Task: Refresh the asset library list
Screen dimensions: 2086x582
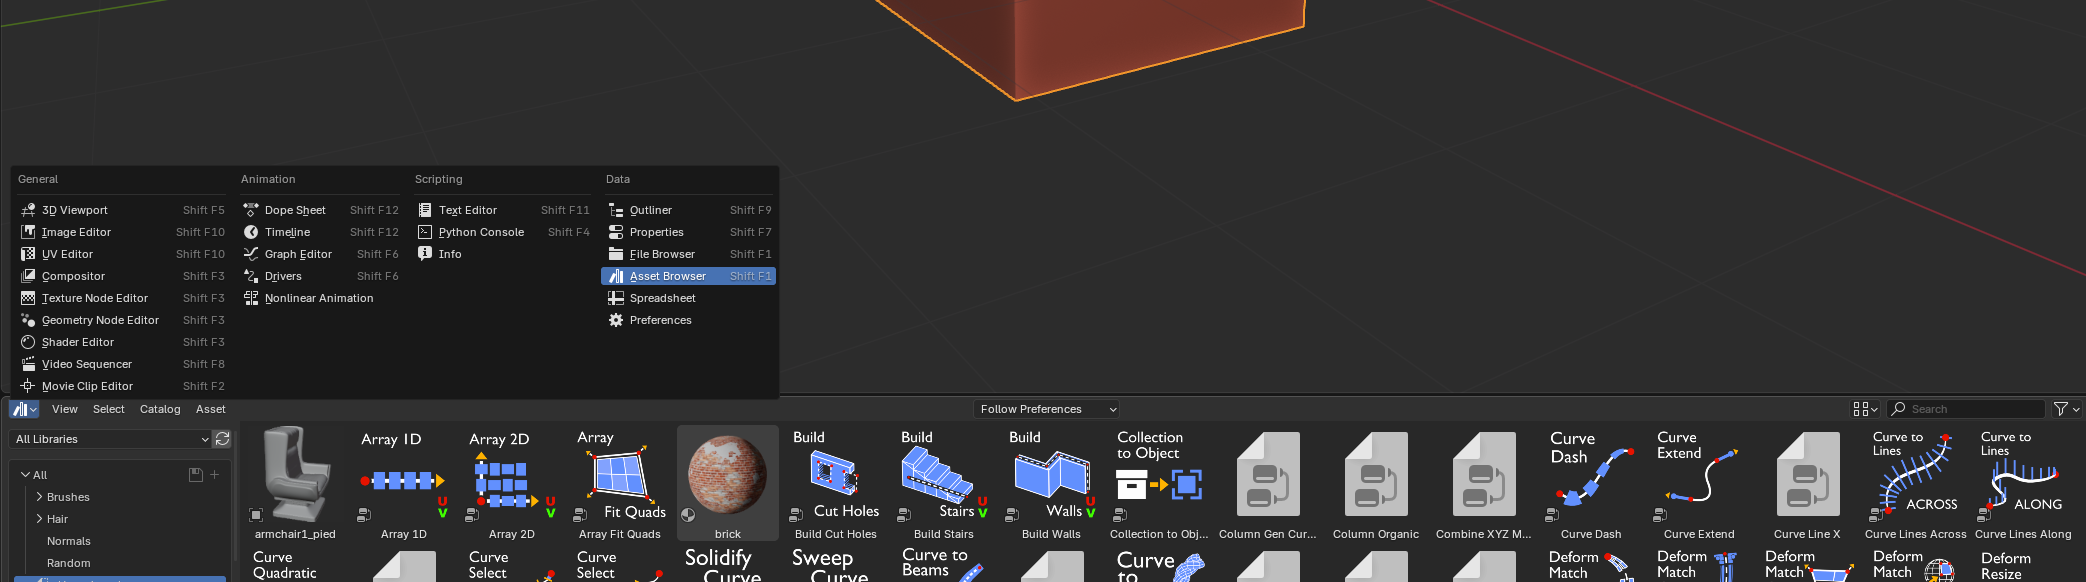Action: point(222,439)
